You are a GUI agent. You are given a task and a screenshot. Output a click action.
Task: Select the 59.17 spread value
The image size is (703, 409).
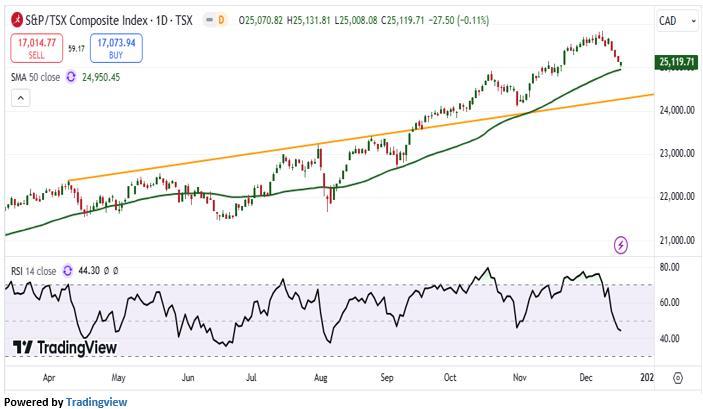click(x=76, y=48)
